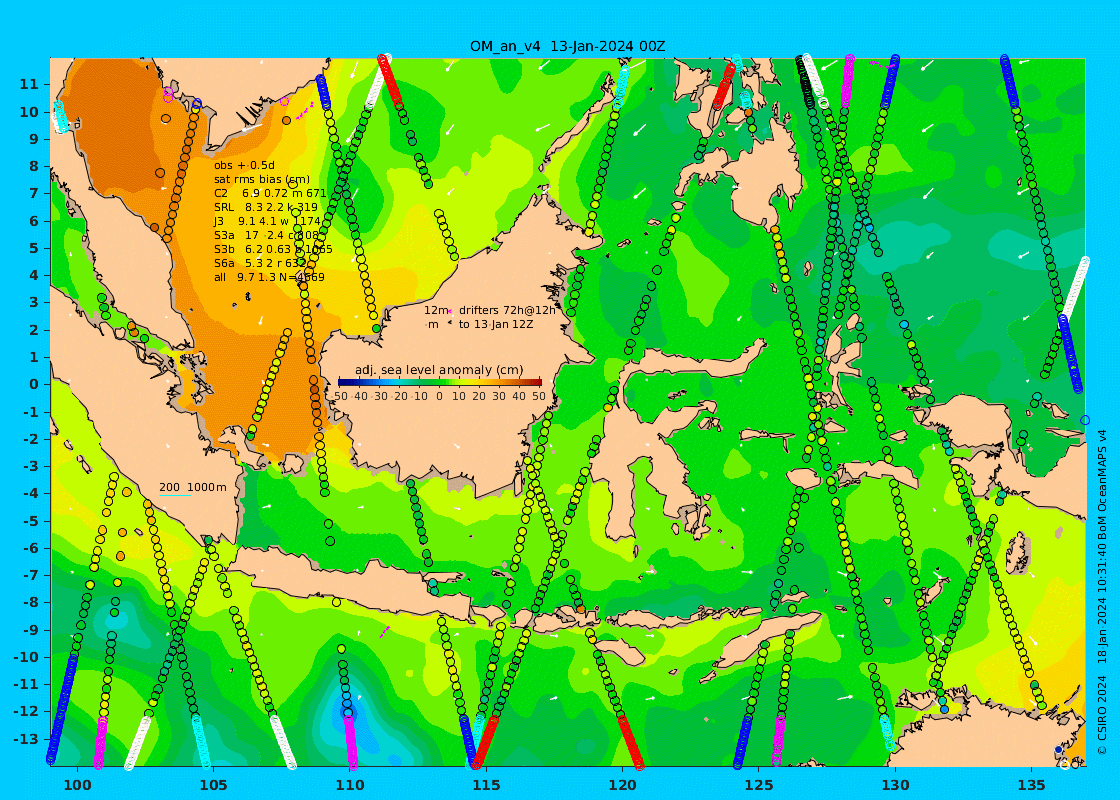Click longitude axis label 135
Image resolution: width=1120 pixels, height=800 pixels.
pyautogui.click(x=1031, y=786)
